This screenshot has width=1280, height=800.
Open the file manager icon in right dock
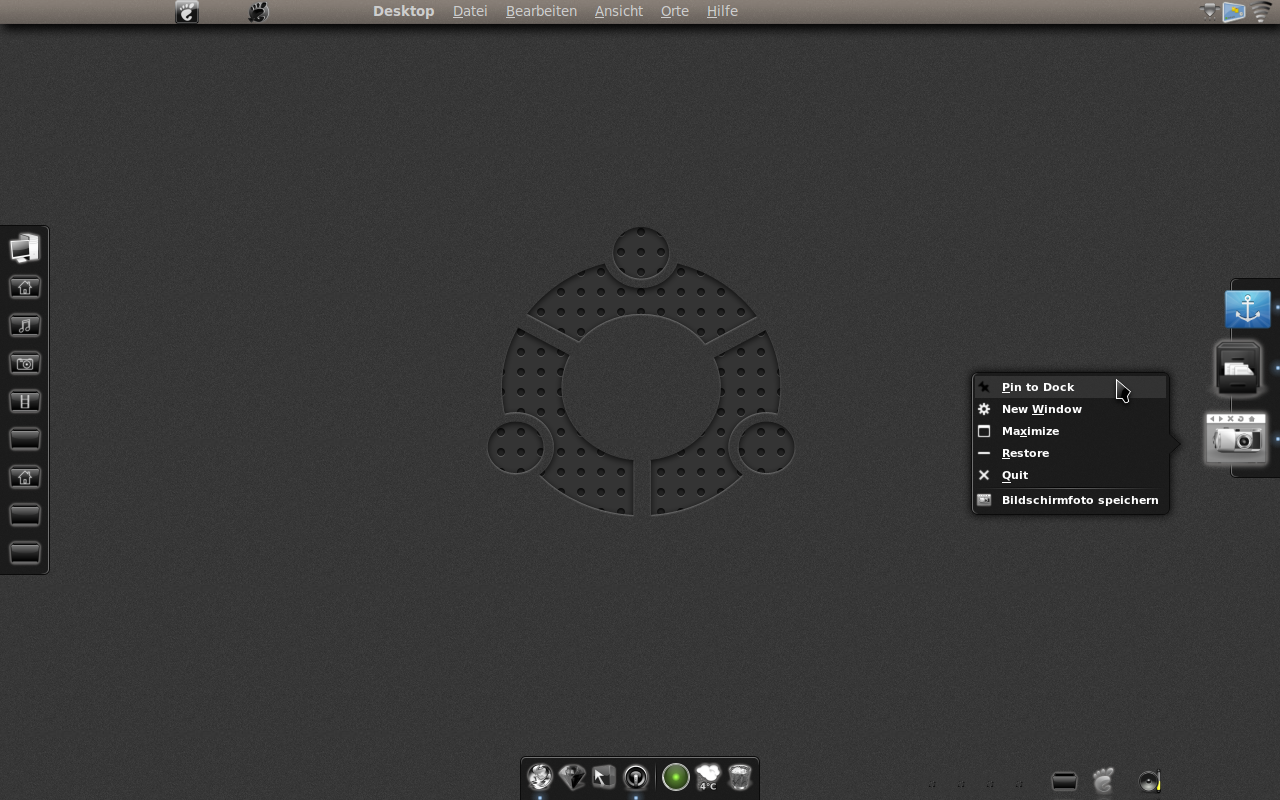(x=1238, y=369)
